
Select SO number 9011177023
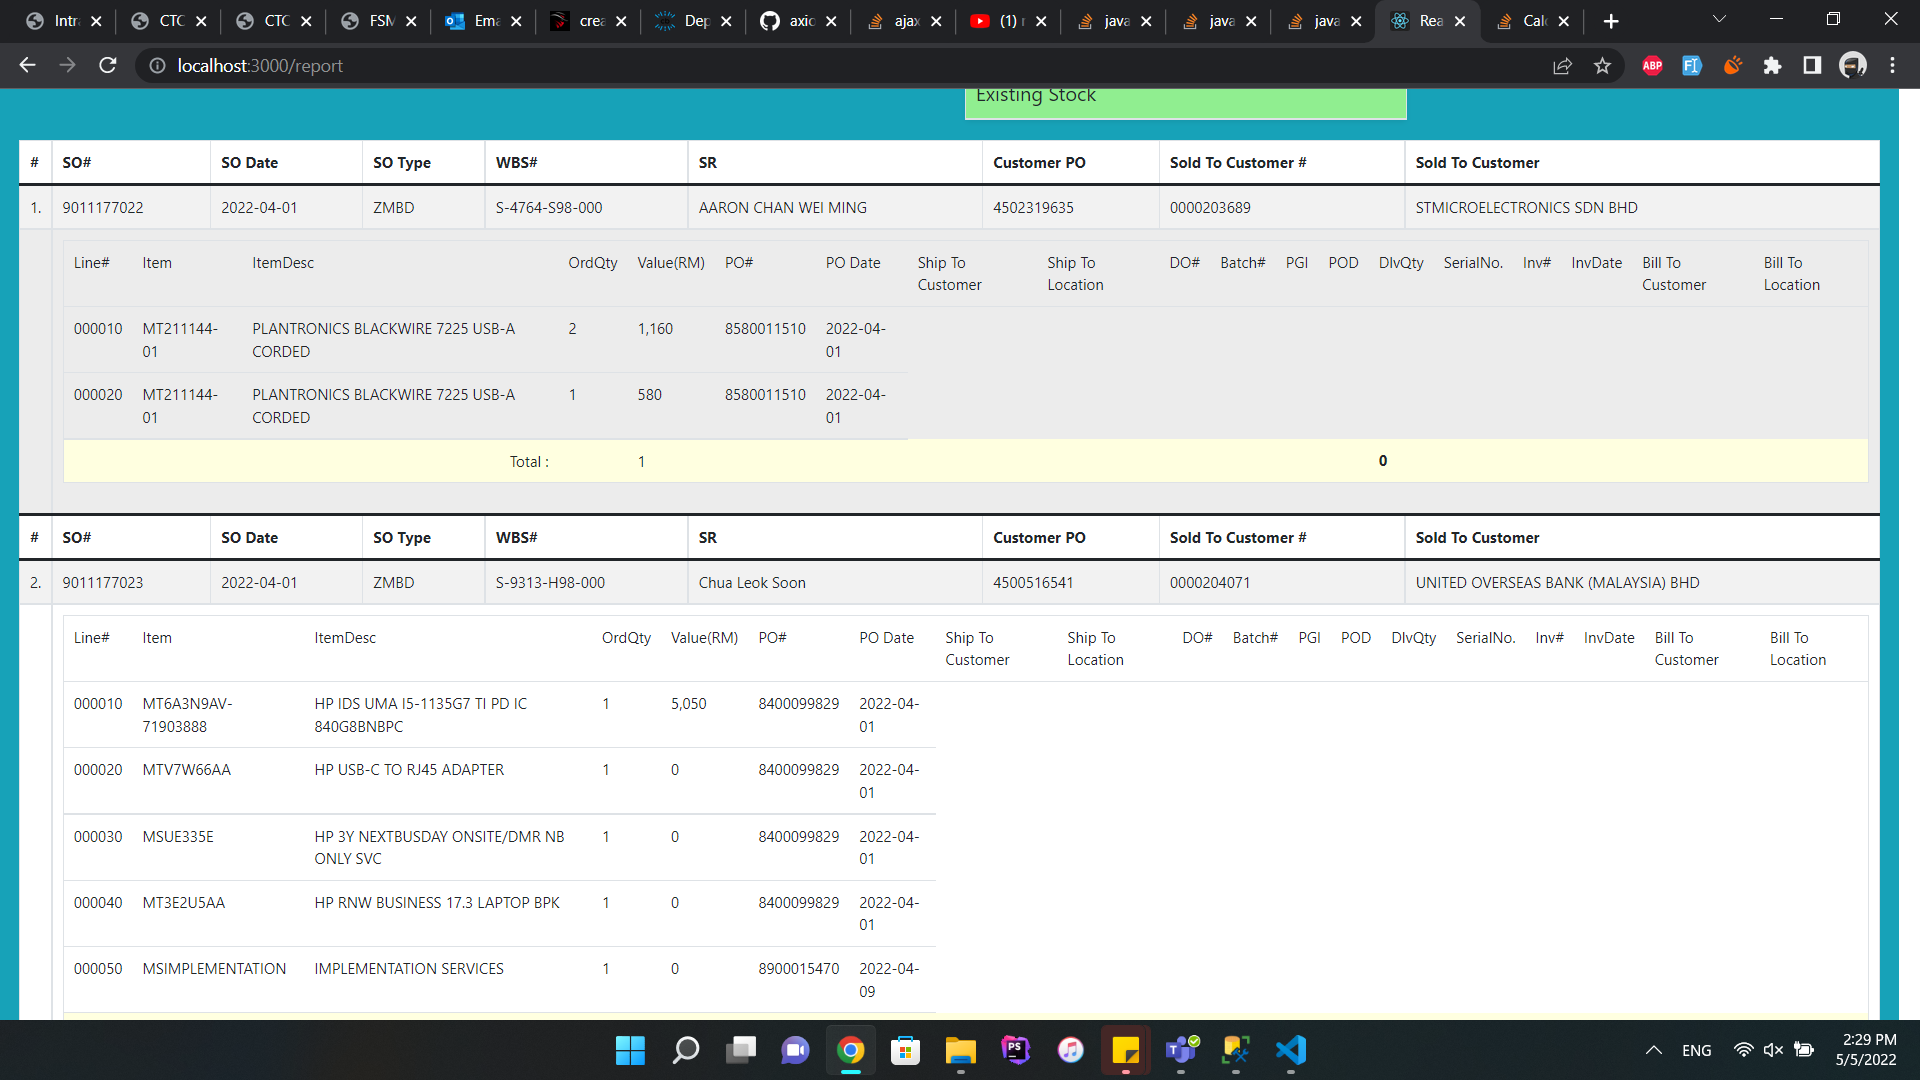click(x=103, y=583)
